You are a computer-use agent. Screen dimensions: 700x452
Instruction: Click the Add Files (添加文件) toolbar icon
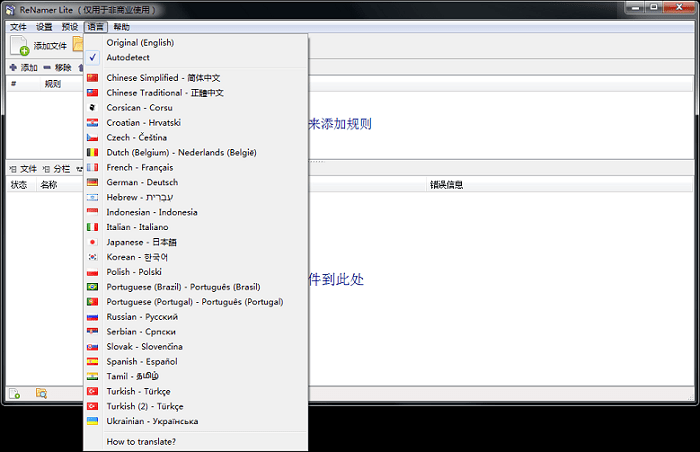coord(20,45)
